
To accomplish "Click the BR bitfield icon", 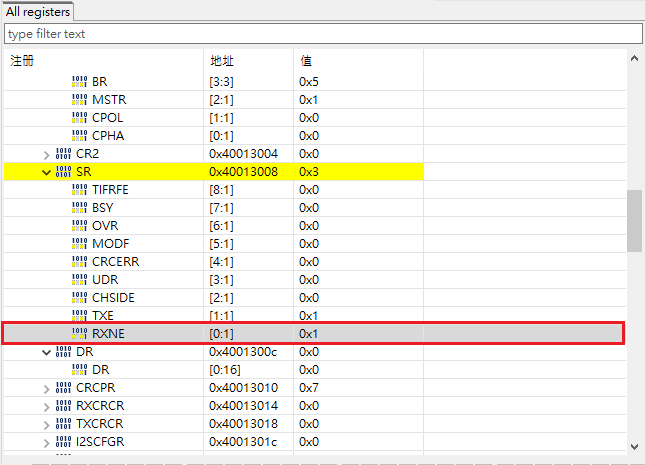I will click(x=80, y=82).
